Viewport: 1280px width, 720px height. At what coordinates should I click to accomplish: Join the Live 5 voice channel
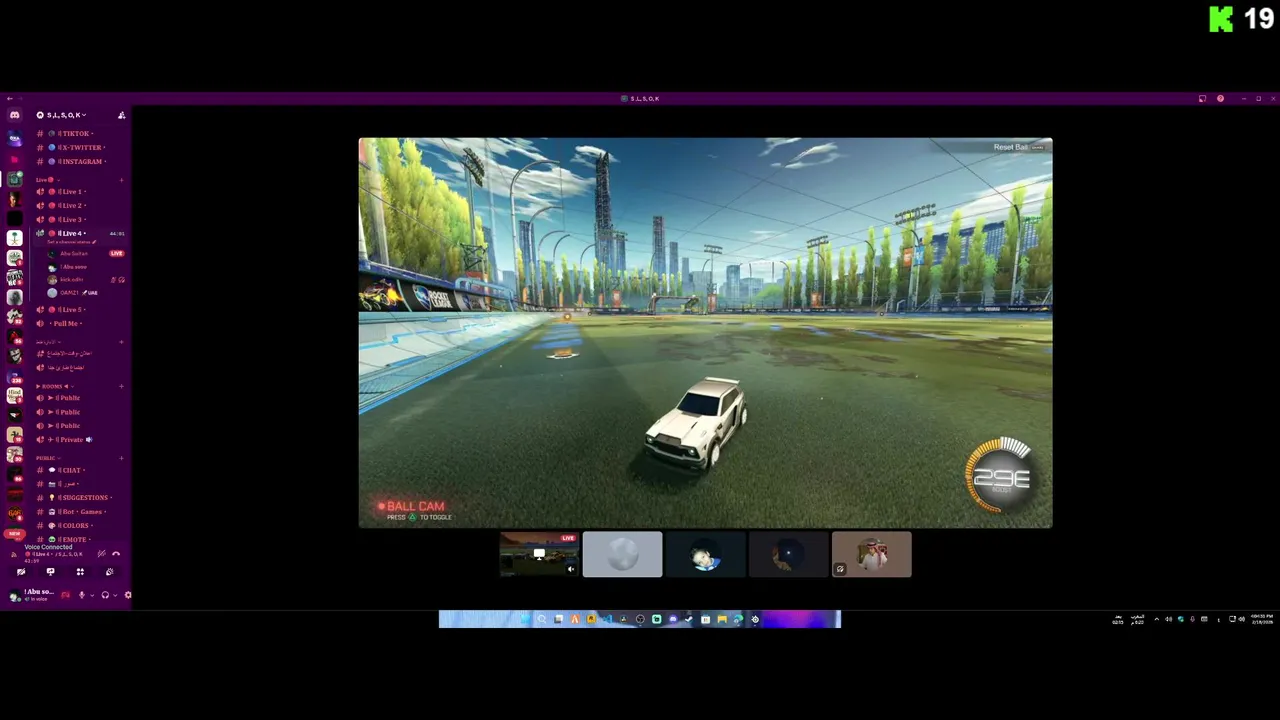pos(76,309)
